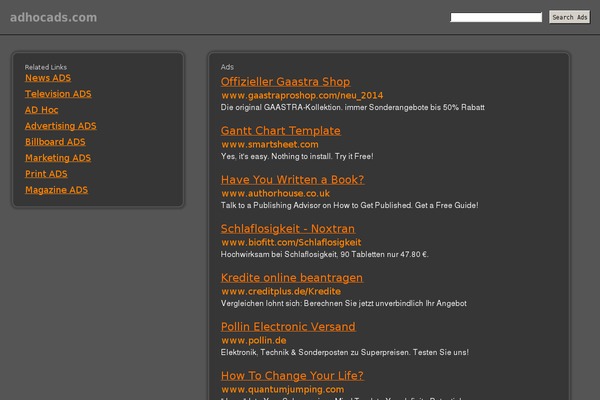This screenshot has width=600, height=400.
Task: Click the '90 Tabletten nur 47.80' description
Action: click(324, 254)
